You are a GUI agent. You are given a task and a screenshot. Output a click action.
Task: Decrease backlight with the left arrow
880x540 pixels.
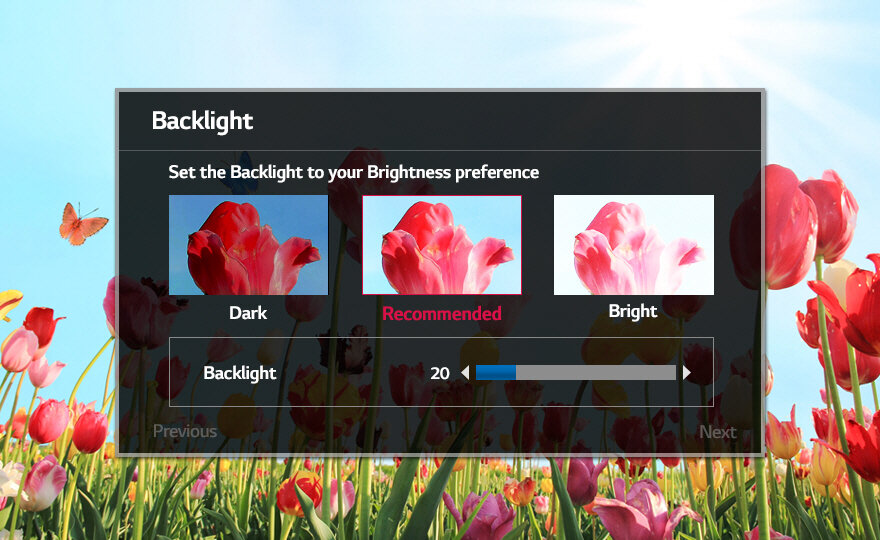(x=465, y=373)
